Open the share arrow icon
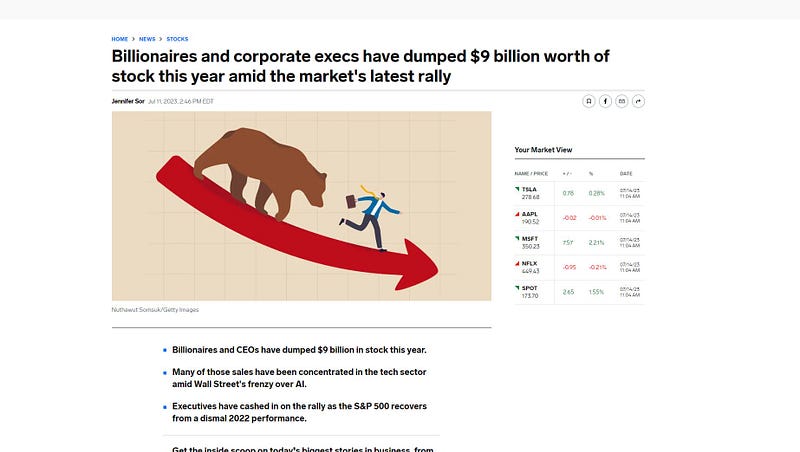Screen dimensions: 800x452 coord(638,102)
